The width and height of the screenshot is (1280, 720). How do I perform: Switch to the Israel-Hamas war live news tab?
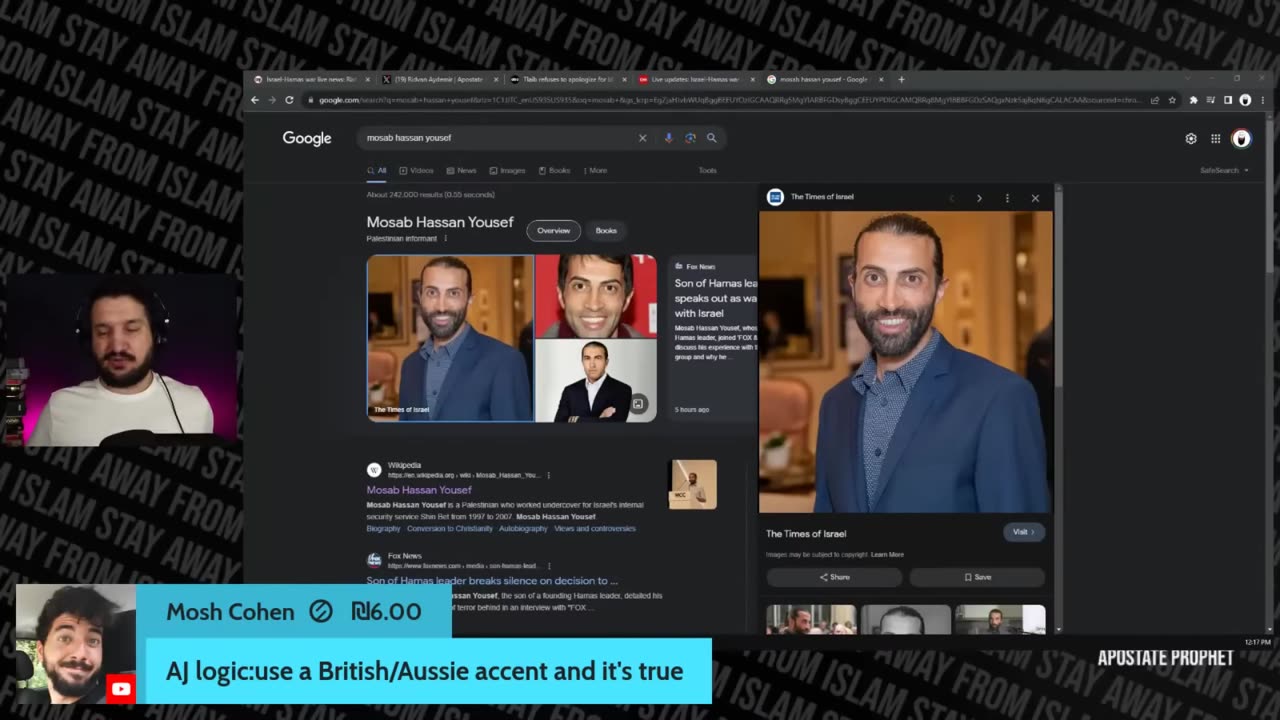click(x=311, y=79)
